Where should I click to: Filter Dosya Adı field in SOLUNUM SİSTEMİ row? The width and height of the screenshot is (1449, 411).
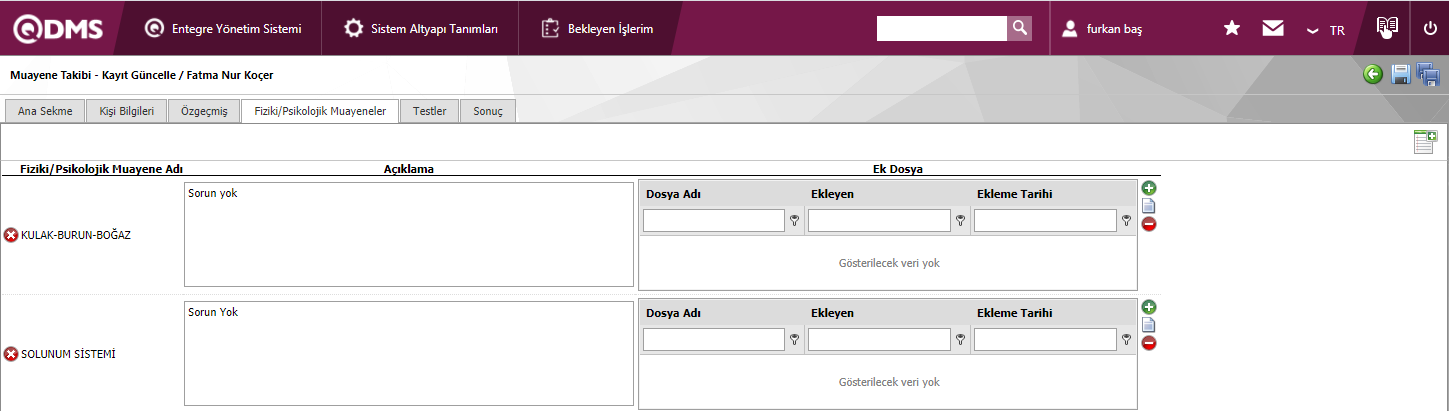[x=714, y=339]
